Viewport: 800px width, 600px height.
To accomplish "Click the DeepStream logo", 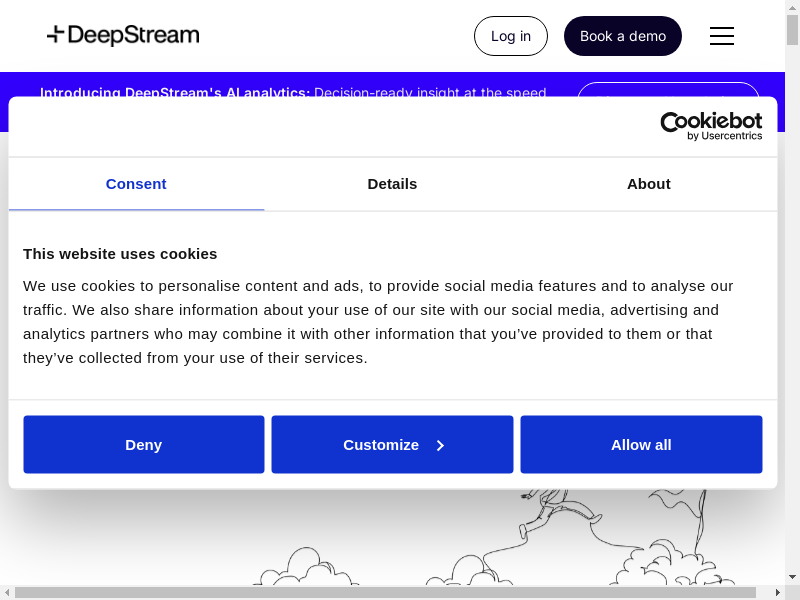I will (123, 36).
